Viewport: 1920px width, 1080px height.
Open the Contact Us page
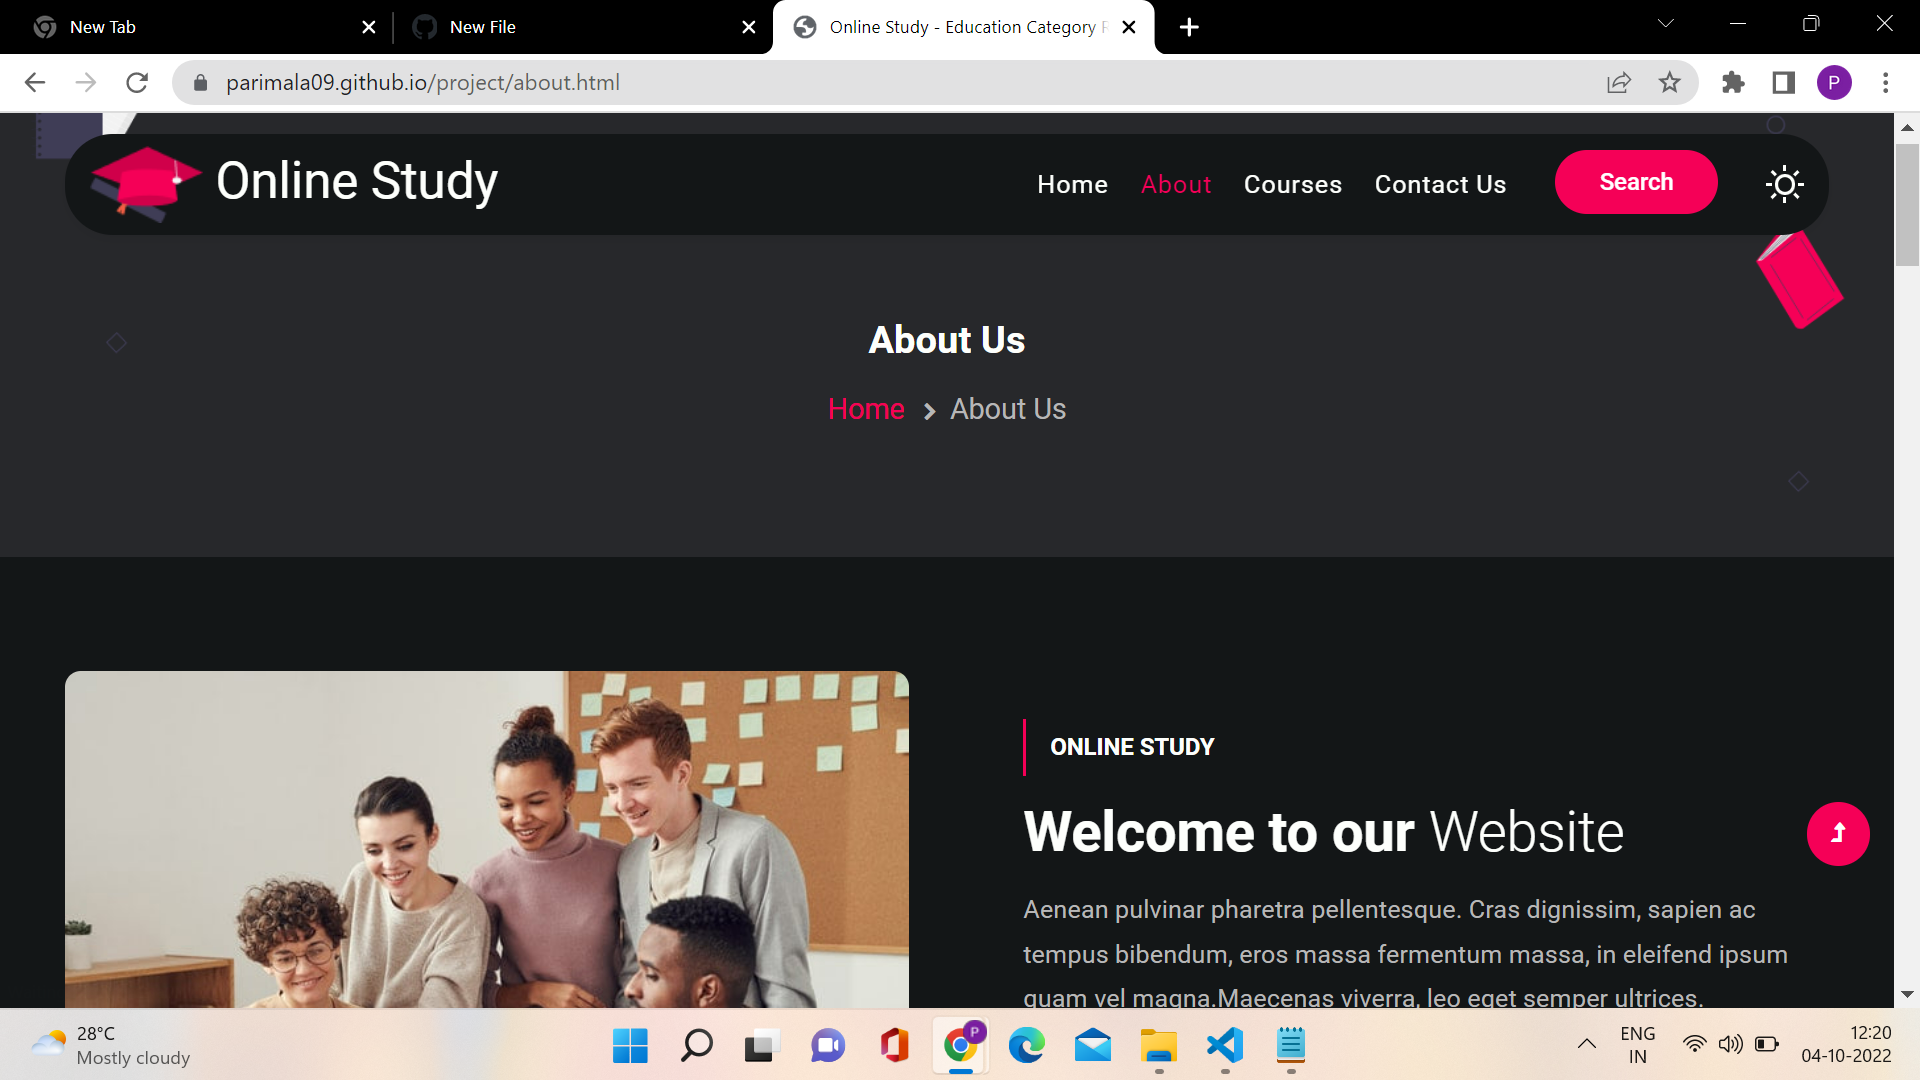pyautogui.click(x=1439, y=185)
